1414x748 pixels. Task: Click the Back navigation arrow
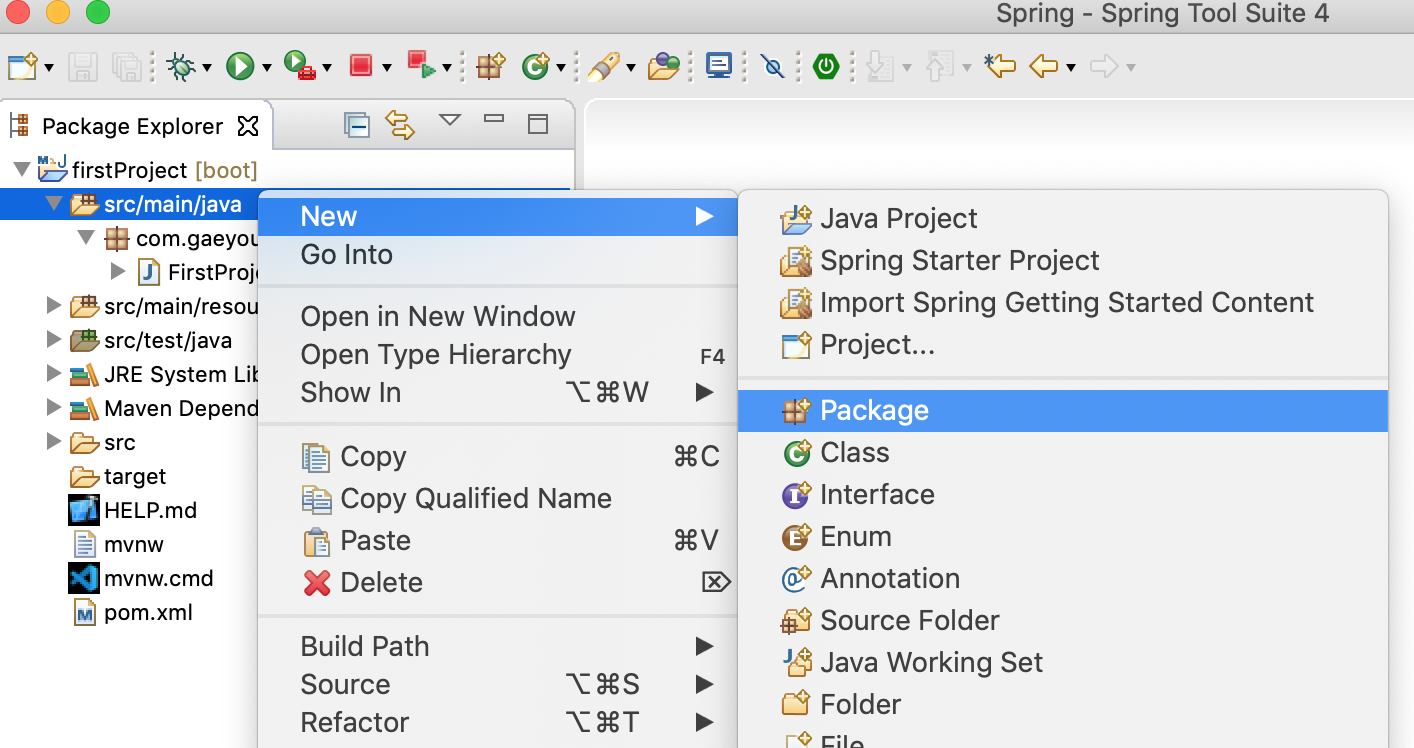pos(1044,67)
